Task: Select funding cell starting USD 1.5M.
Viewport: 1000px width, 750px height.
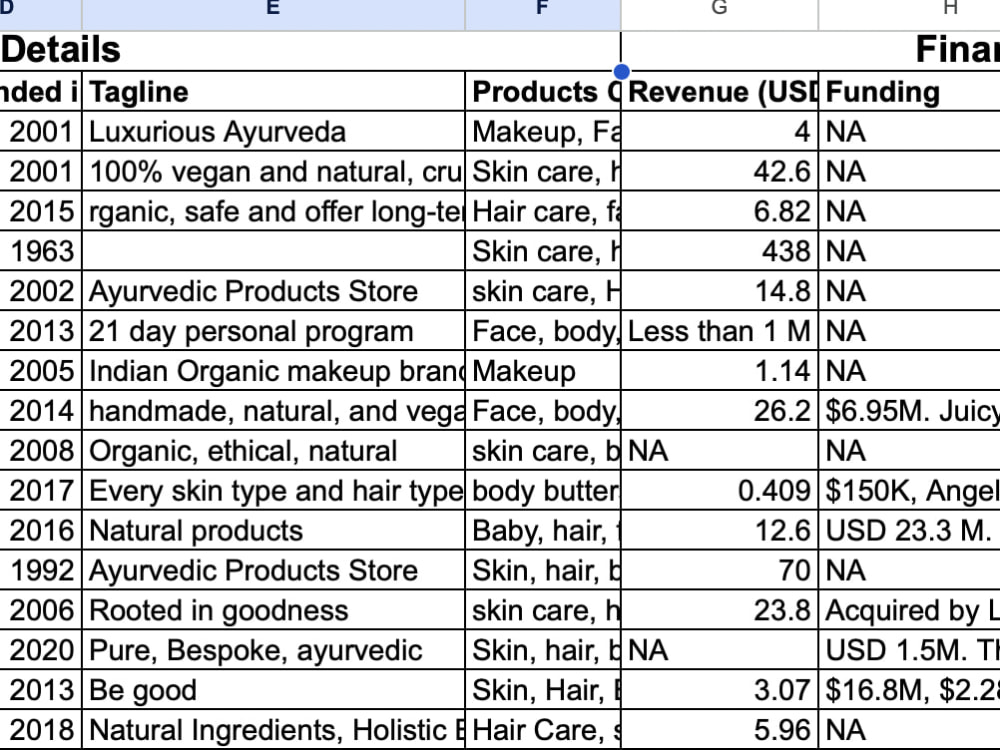Action: [x=909, y=650]
